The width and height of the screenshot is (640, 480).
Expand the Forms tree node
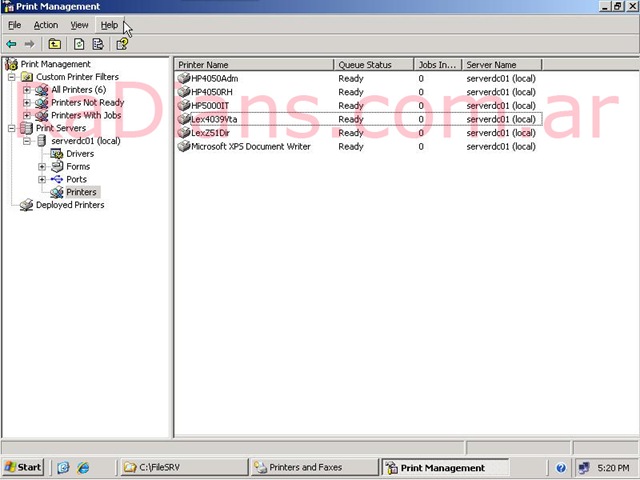42,166
